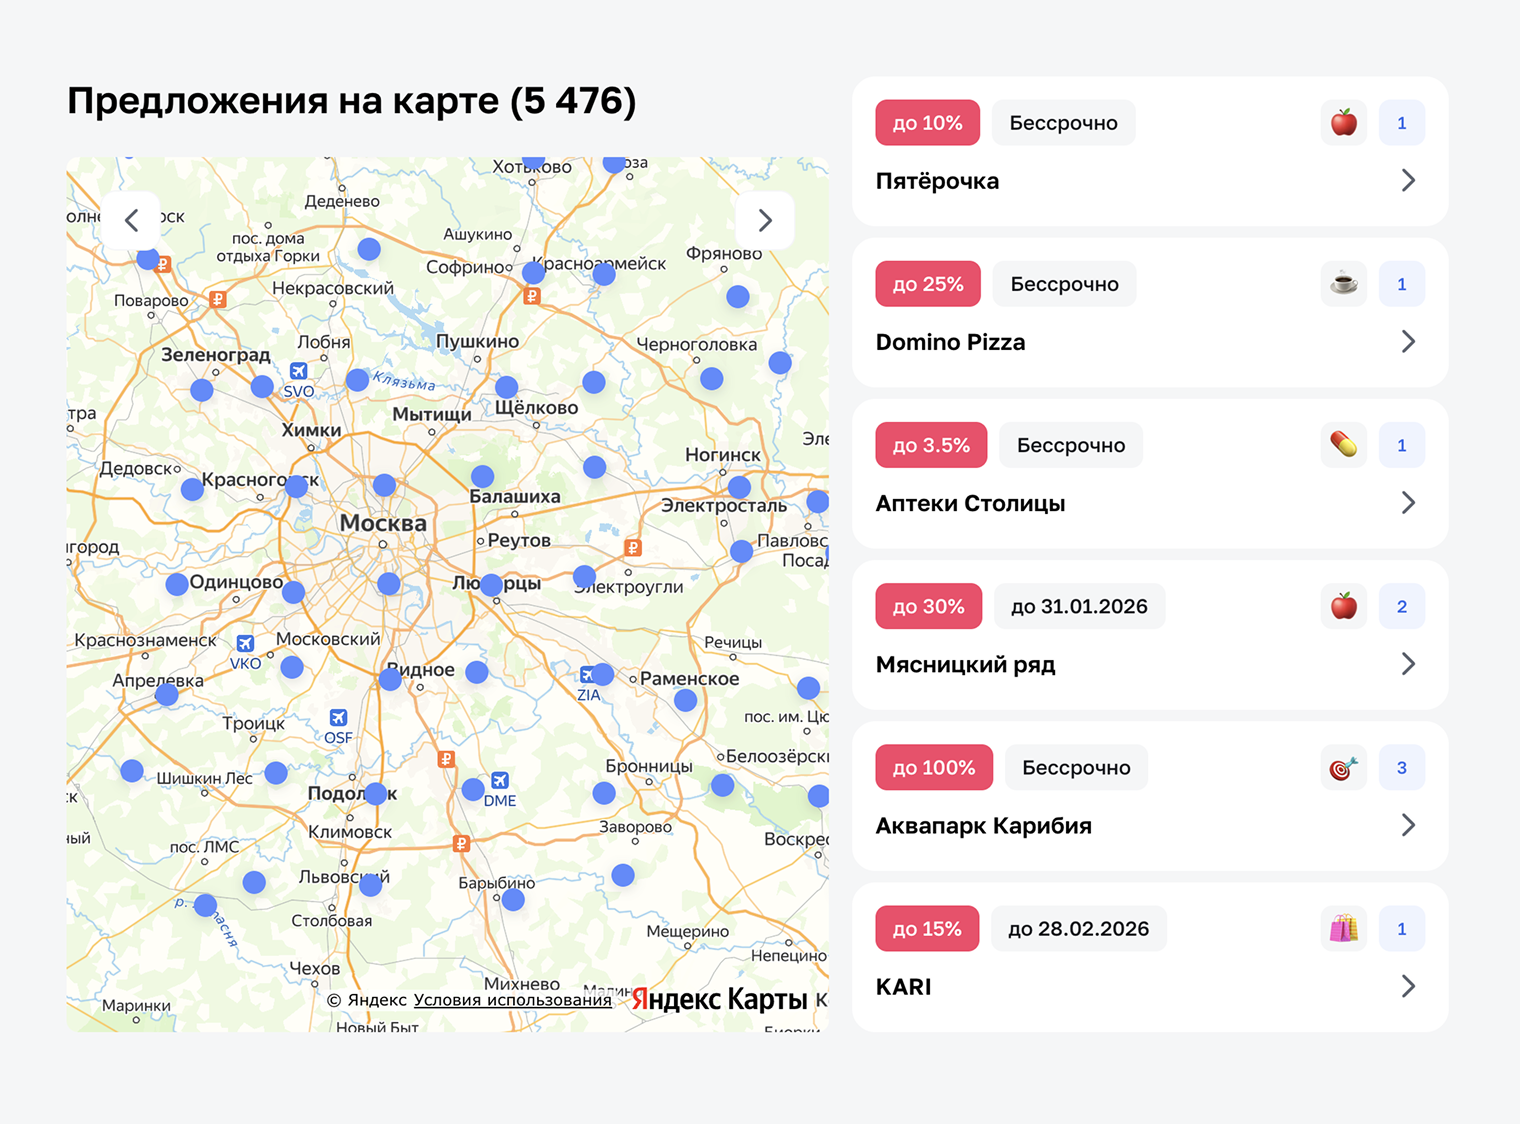The width and height of the screenshot is (1520, 1124).
Task: Open KARI offer using its arrow chevron
Action: [1410, 986]
